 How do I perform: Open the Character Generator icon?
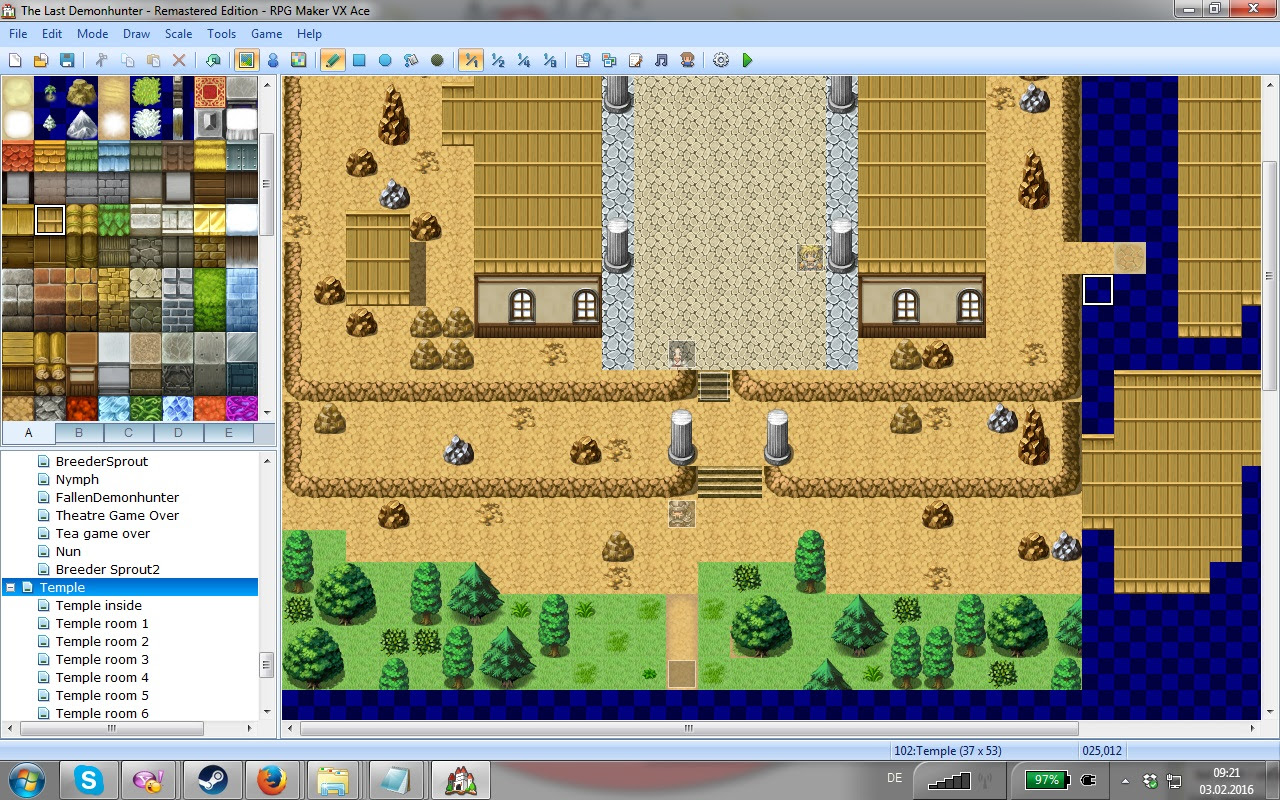(687, 60)
